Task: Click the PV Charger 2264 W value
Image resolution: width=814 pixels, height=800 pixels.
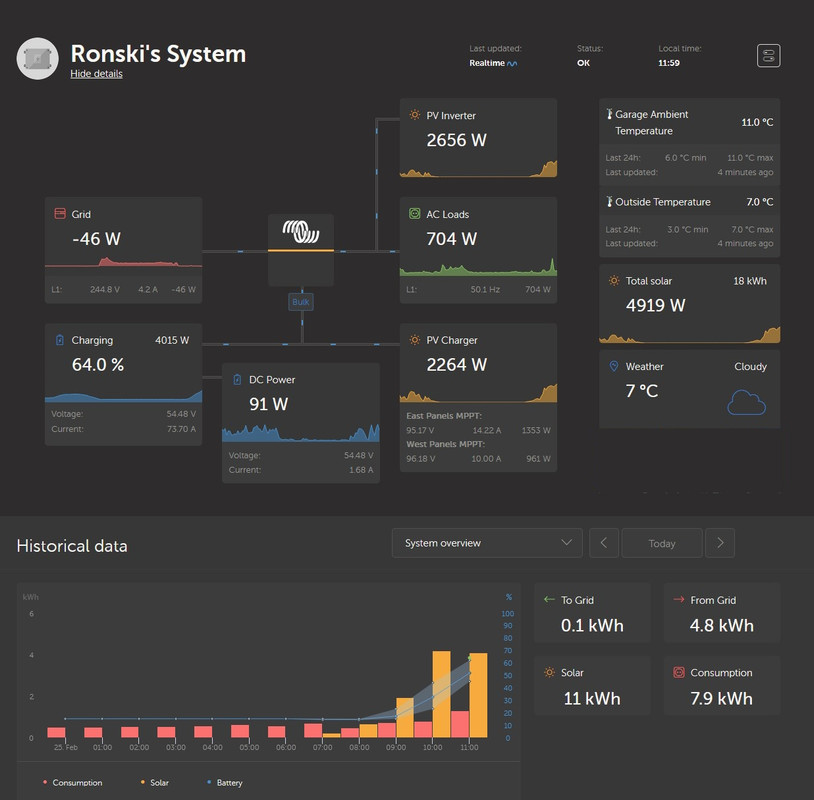Action: (x=456, y=364)
